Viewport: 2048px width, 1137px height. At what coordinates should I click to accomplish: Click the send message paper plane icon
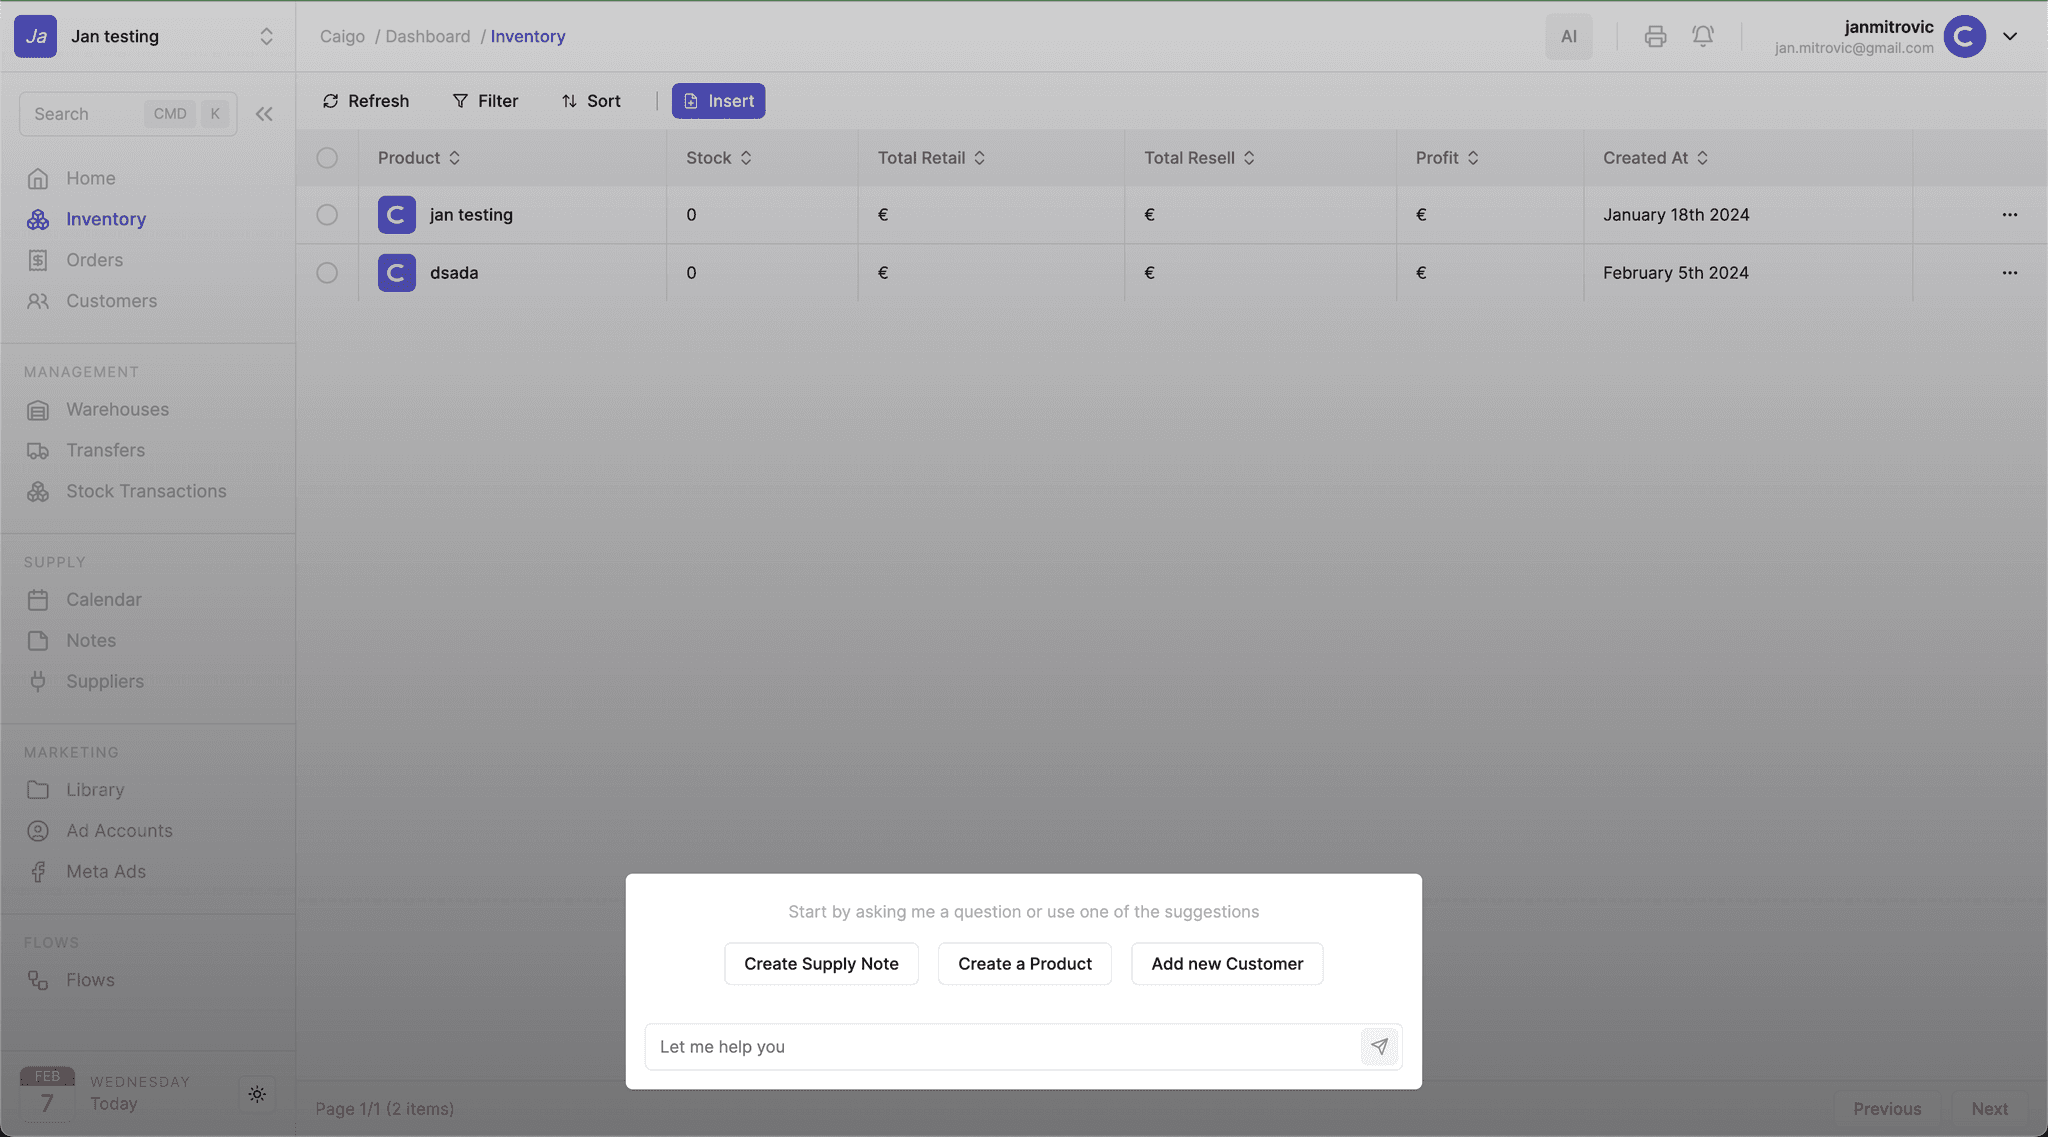tap(1379, 1046)
